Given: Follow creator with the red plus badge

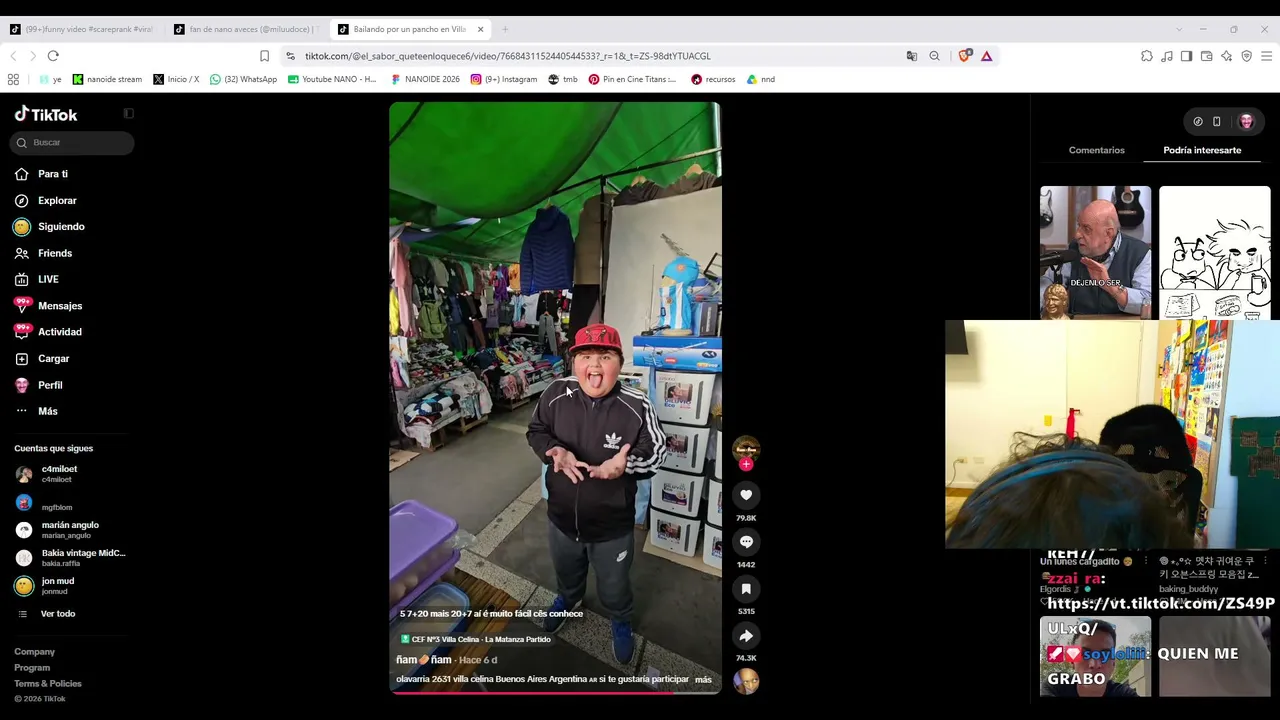Looking at the screenshot, I should pos(746,464).
